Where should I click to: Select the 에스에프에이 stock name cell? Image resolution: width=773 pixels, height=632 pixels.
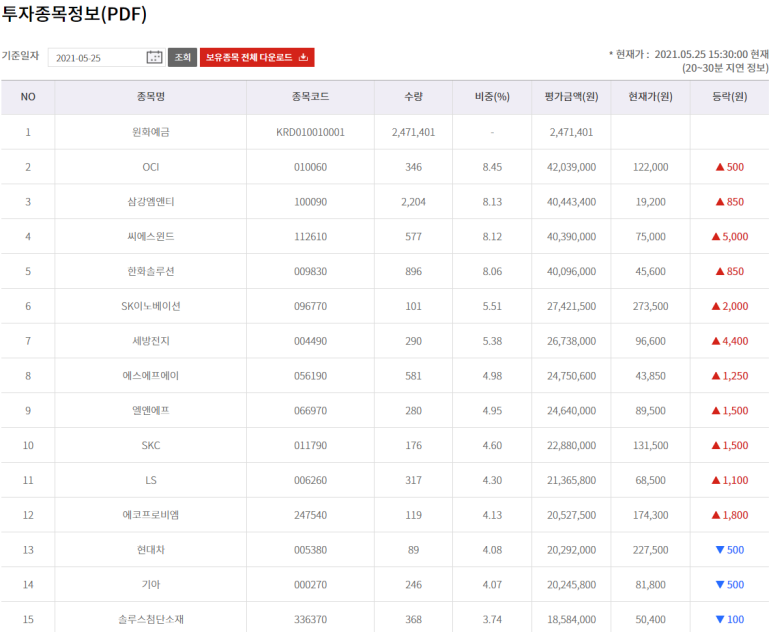click(151, 376)
